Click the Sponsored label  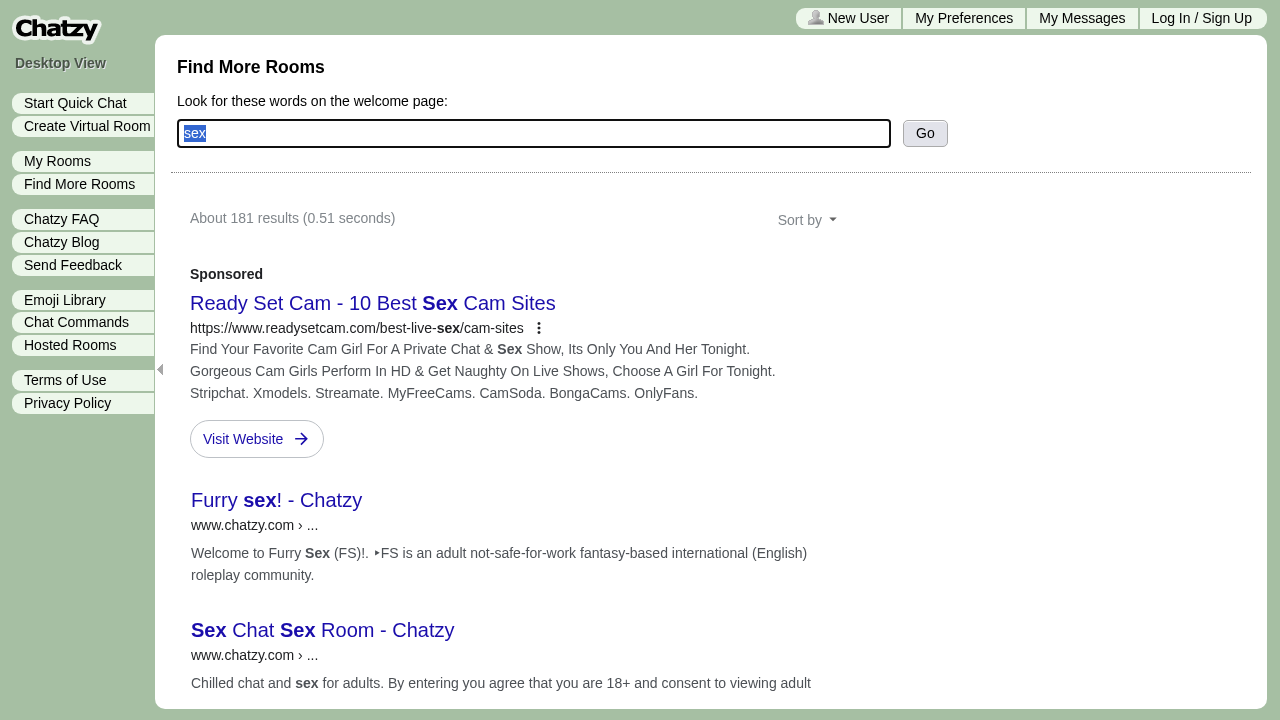(226, 274)
